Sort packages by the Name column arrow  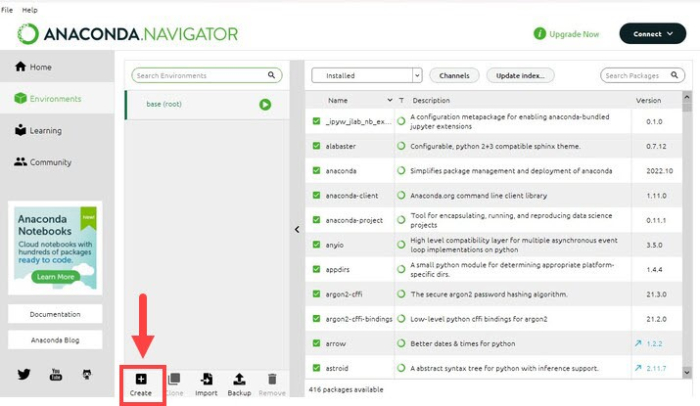(390, 100)
